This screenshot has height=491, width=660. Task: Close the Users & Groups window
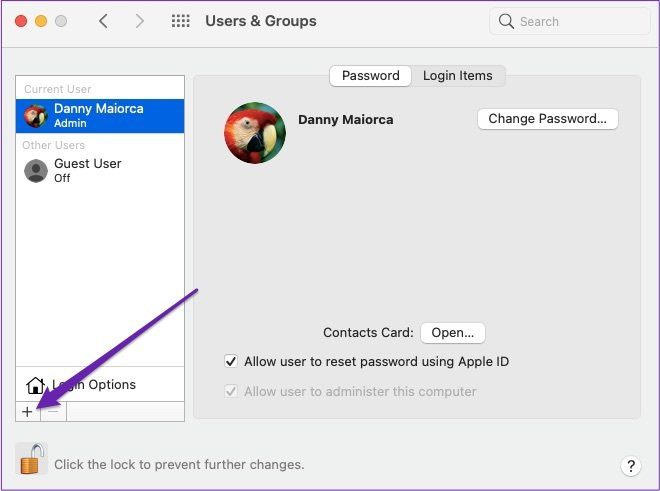coord(21,21)
